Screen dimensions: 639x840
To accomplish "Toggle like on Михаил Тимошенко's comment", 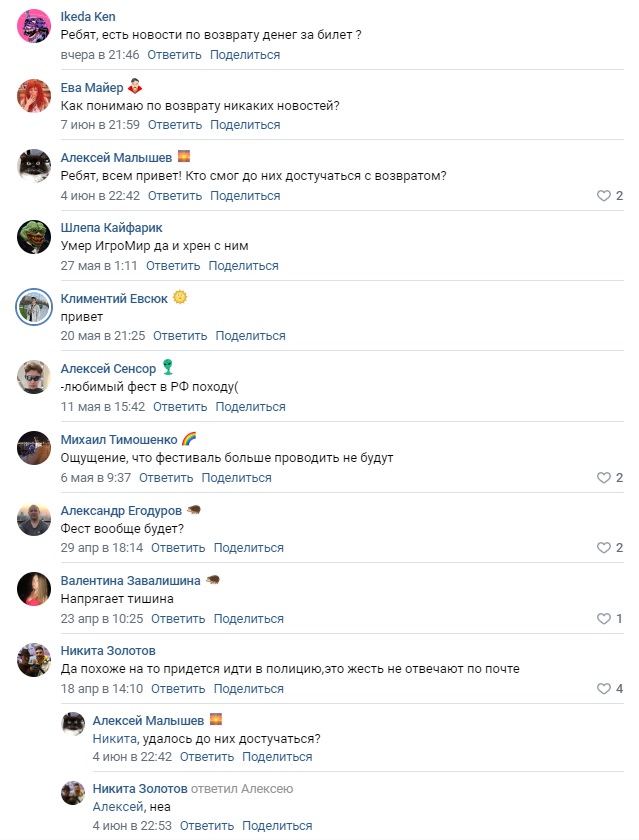I will pyautogui.click(x=604, y=478).
